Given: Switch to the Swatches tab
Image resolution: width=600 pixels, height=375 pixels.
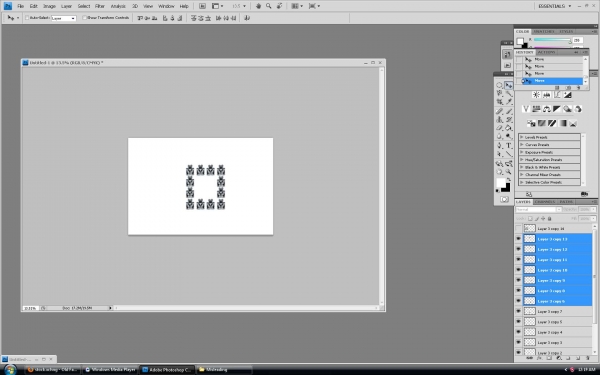Looking at the screenshot, I should 544,31.
